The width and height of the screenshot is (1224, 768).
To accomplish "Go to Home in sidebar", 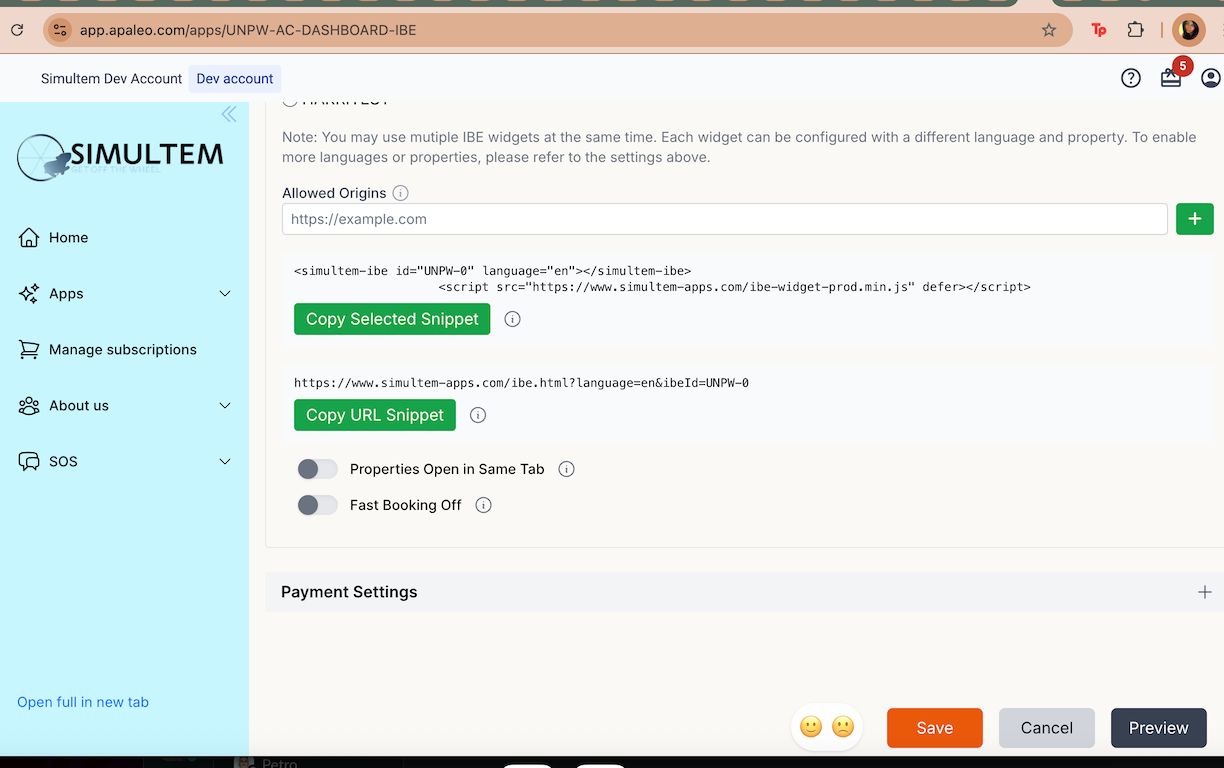I will [69, 237].
